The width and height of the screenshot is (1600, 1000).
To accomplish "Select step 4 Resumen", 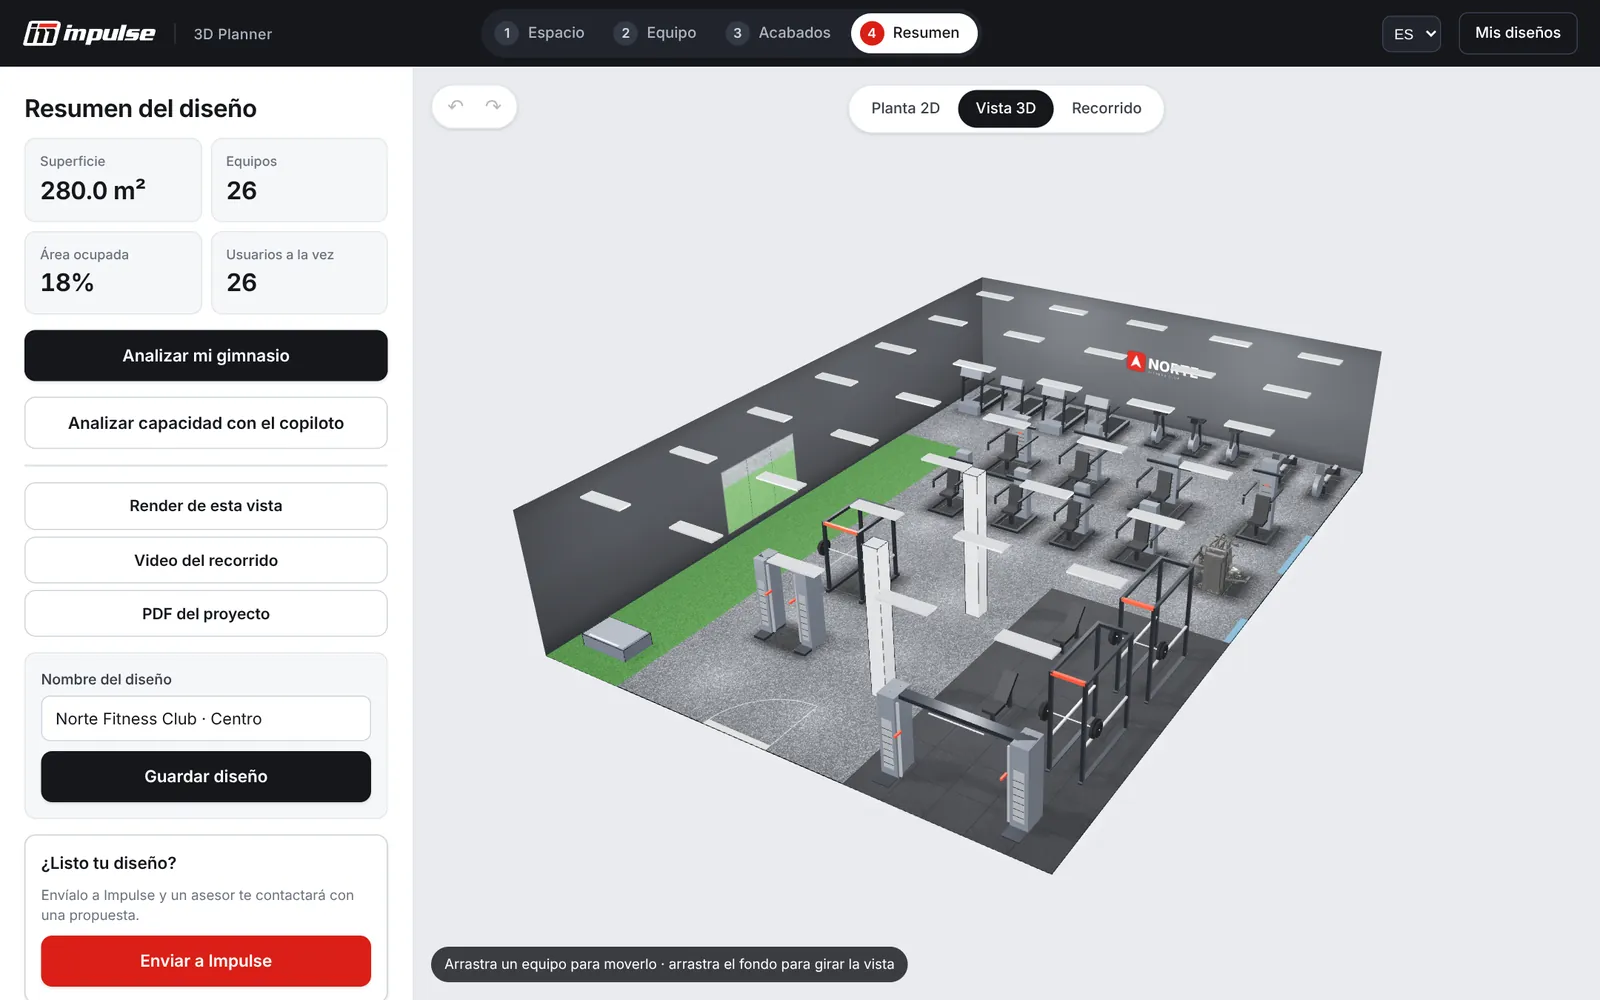I will tap(913, 33).
